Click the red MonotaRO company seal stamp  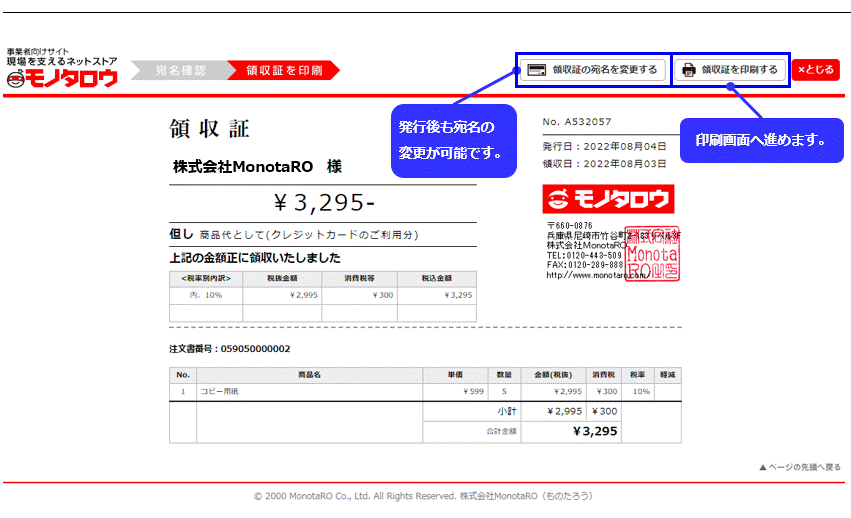(652, 254)
